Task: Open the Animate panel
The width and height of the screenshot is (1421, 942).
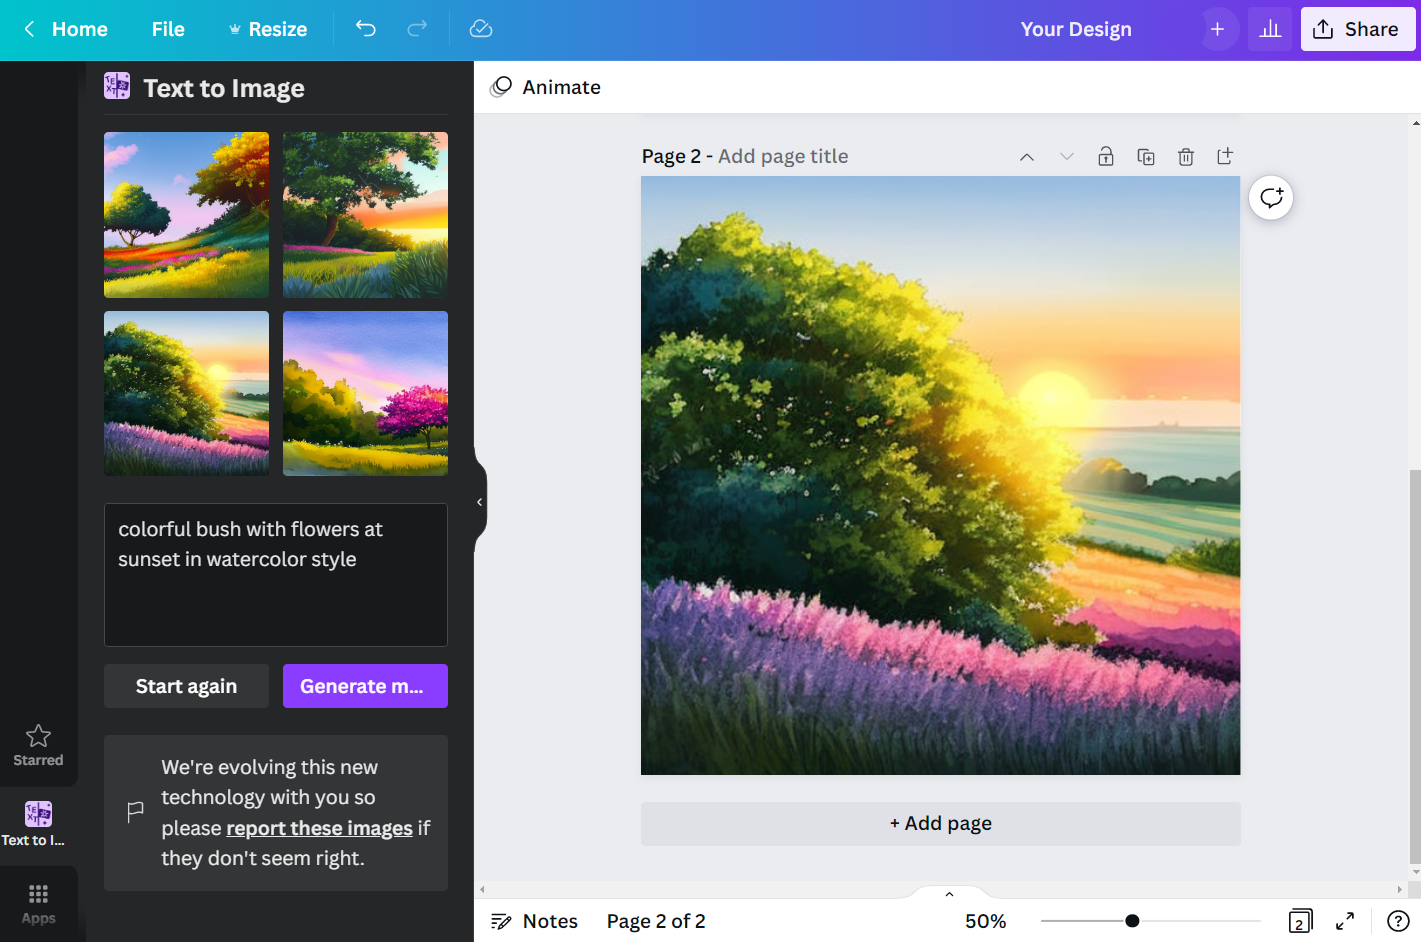Action: (545, 87)
